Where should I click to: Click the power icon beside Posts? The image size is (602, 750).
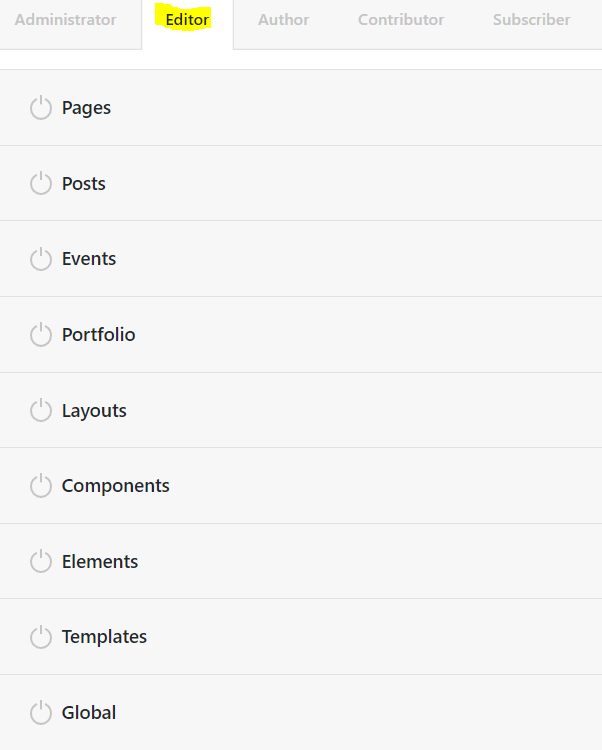[x=40, y=183]
